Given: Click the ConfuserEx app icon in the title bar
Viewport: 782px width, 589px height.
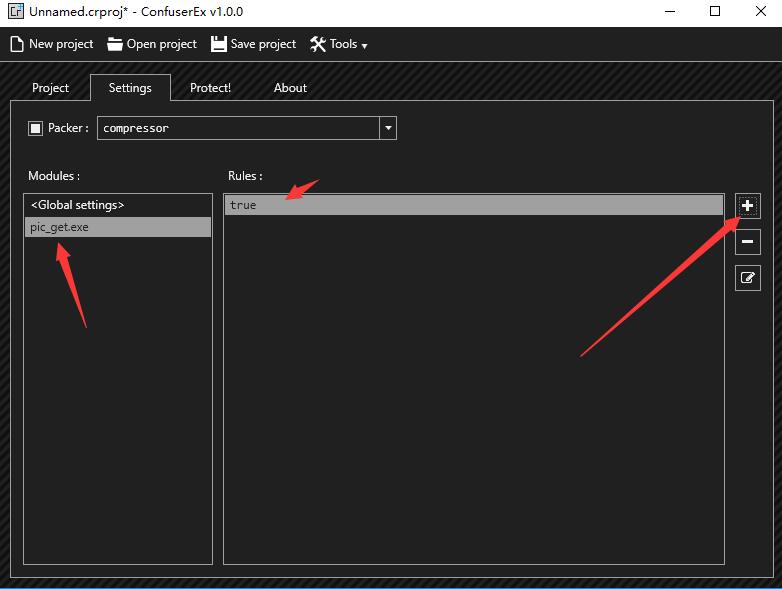Looking at the screenshot, I should pyautogui.click(x=15, y=12).
